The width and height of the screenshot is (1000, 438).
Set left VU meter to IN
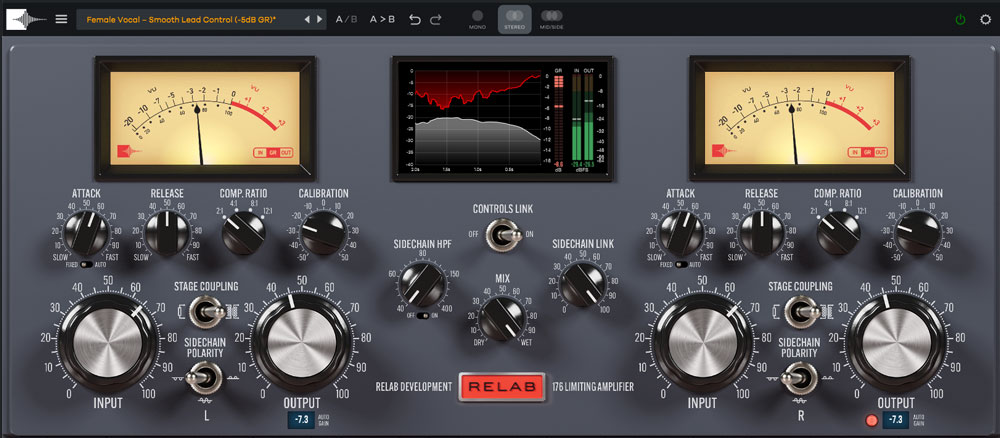(260, 152)
